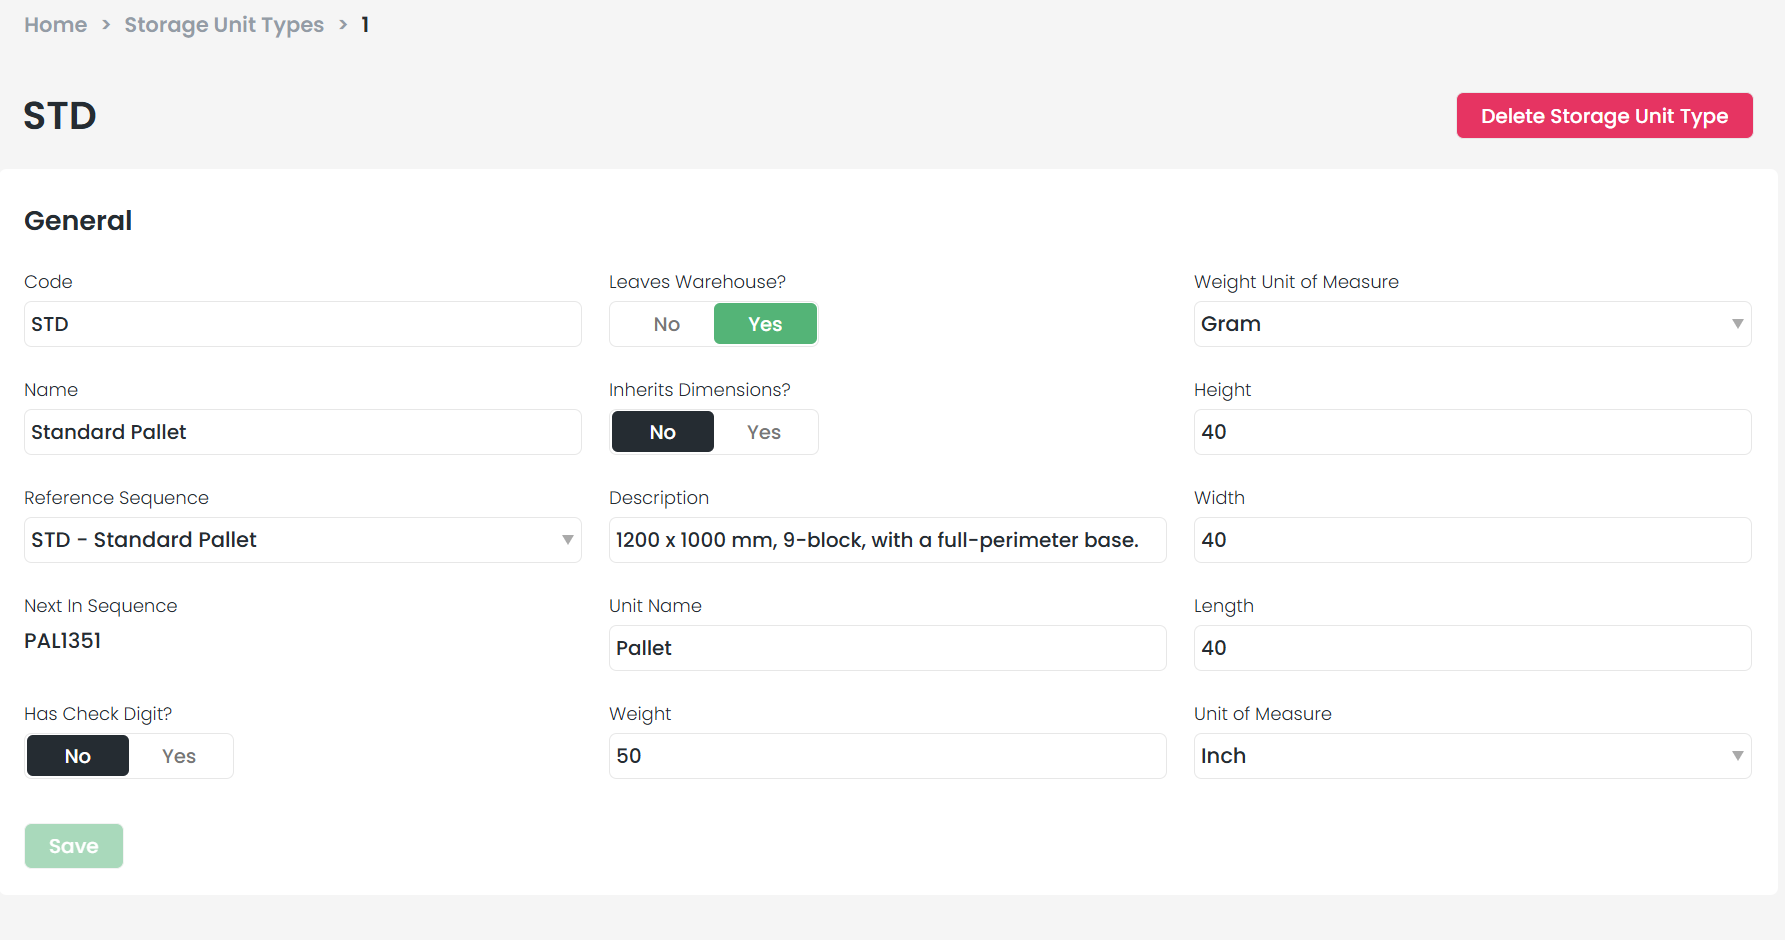The width and height of the screenshot is (1785, 940).
Task: Open the Inch Unit of Measure dropdown
Action: tap(1471, 756)
